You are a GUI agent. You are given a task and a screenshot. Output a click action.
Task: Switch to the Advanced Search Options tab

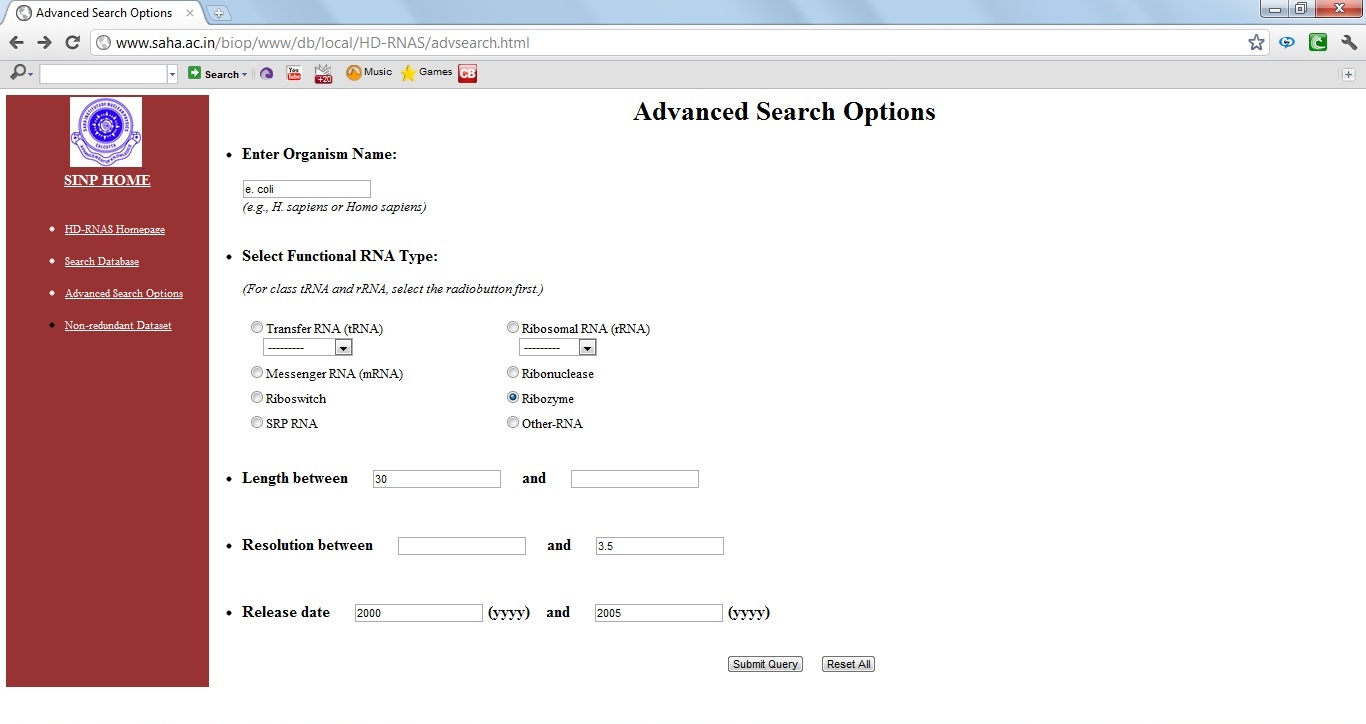tap(103, 13)
